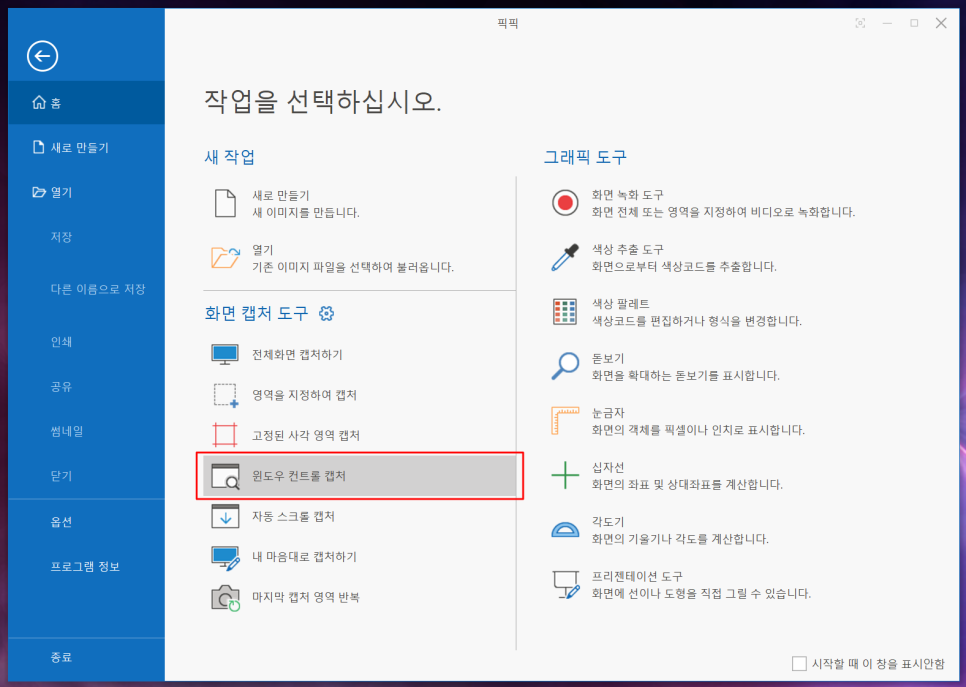Viewport: 966px width, 687px height.
Task: Click the 색상 팔레트 title text
Action: [620, 304]
